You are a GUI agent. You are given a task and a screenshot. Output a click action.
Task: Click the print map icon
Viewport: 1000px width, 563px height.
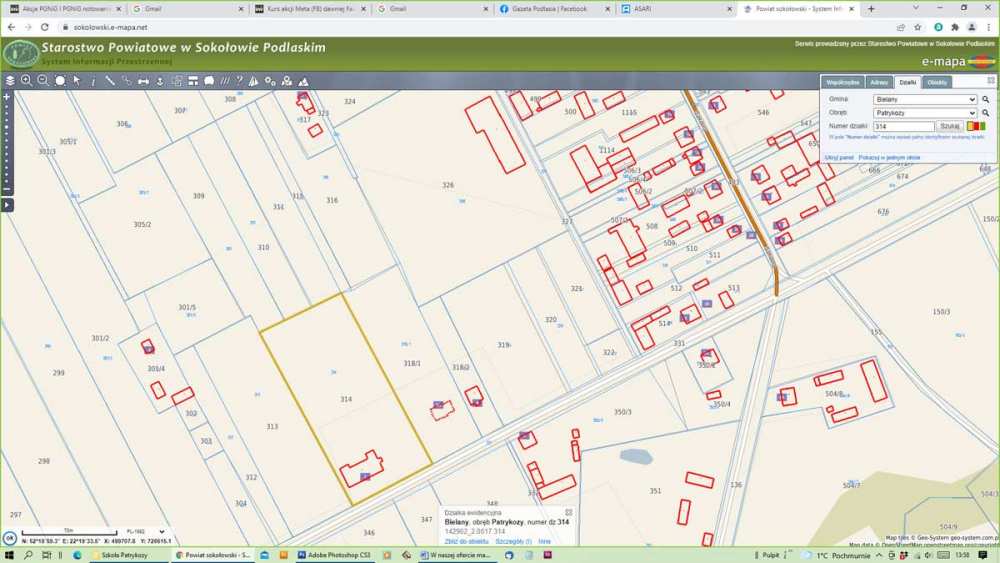pyautogui.click(x=177, y=81)
